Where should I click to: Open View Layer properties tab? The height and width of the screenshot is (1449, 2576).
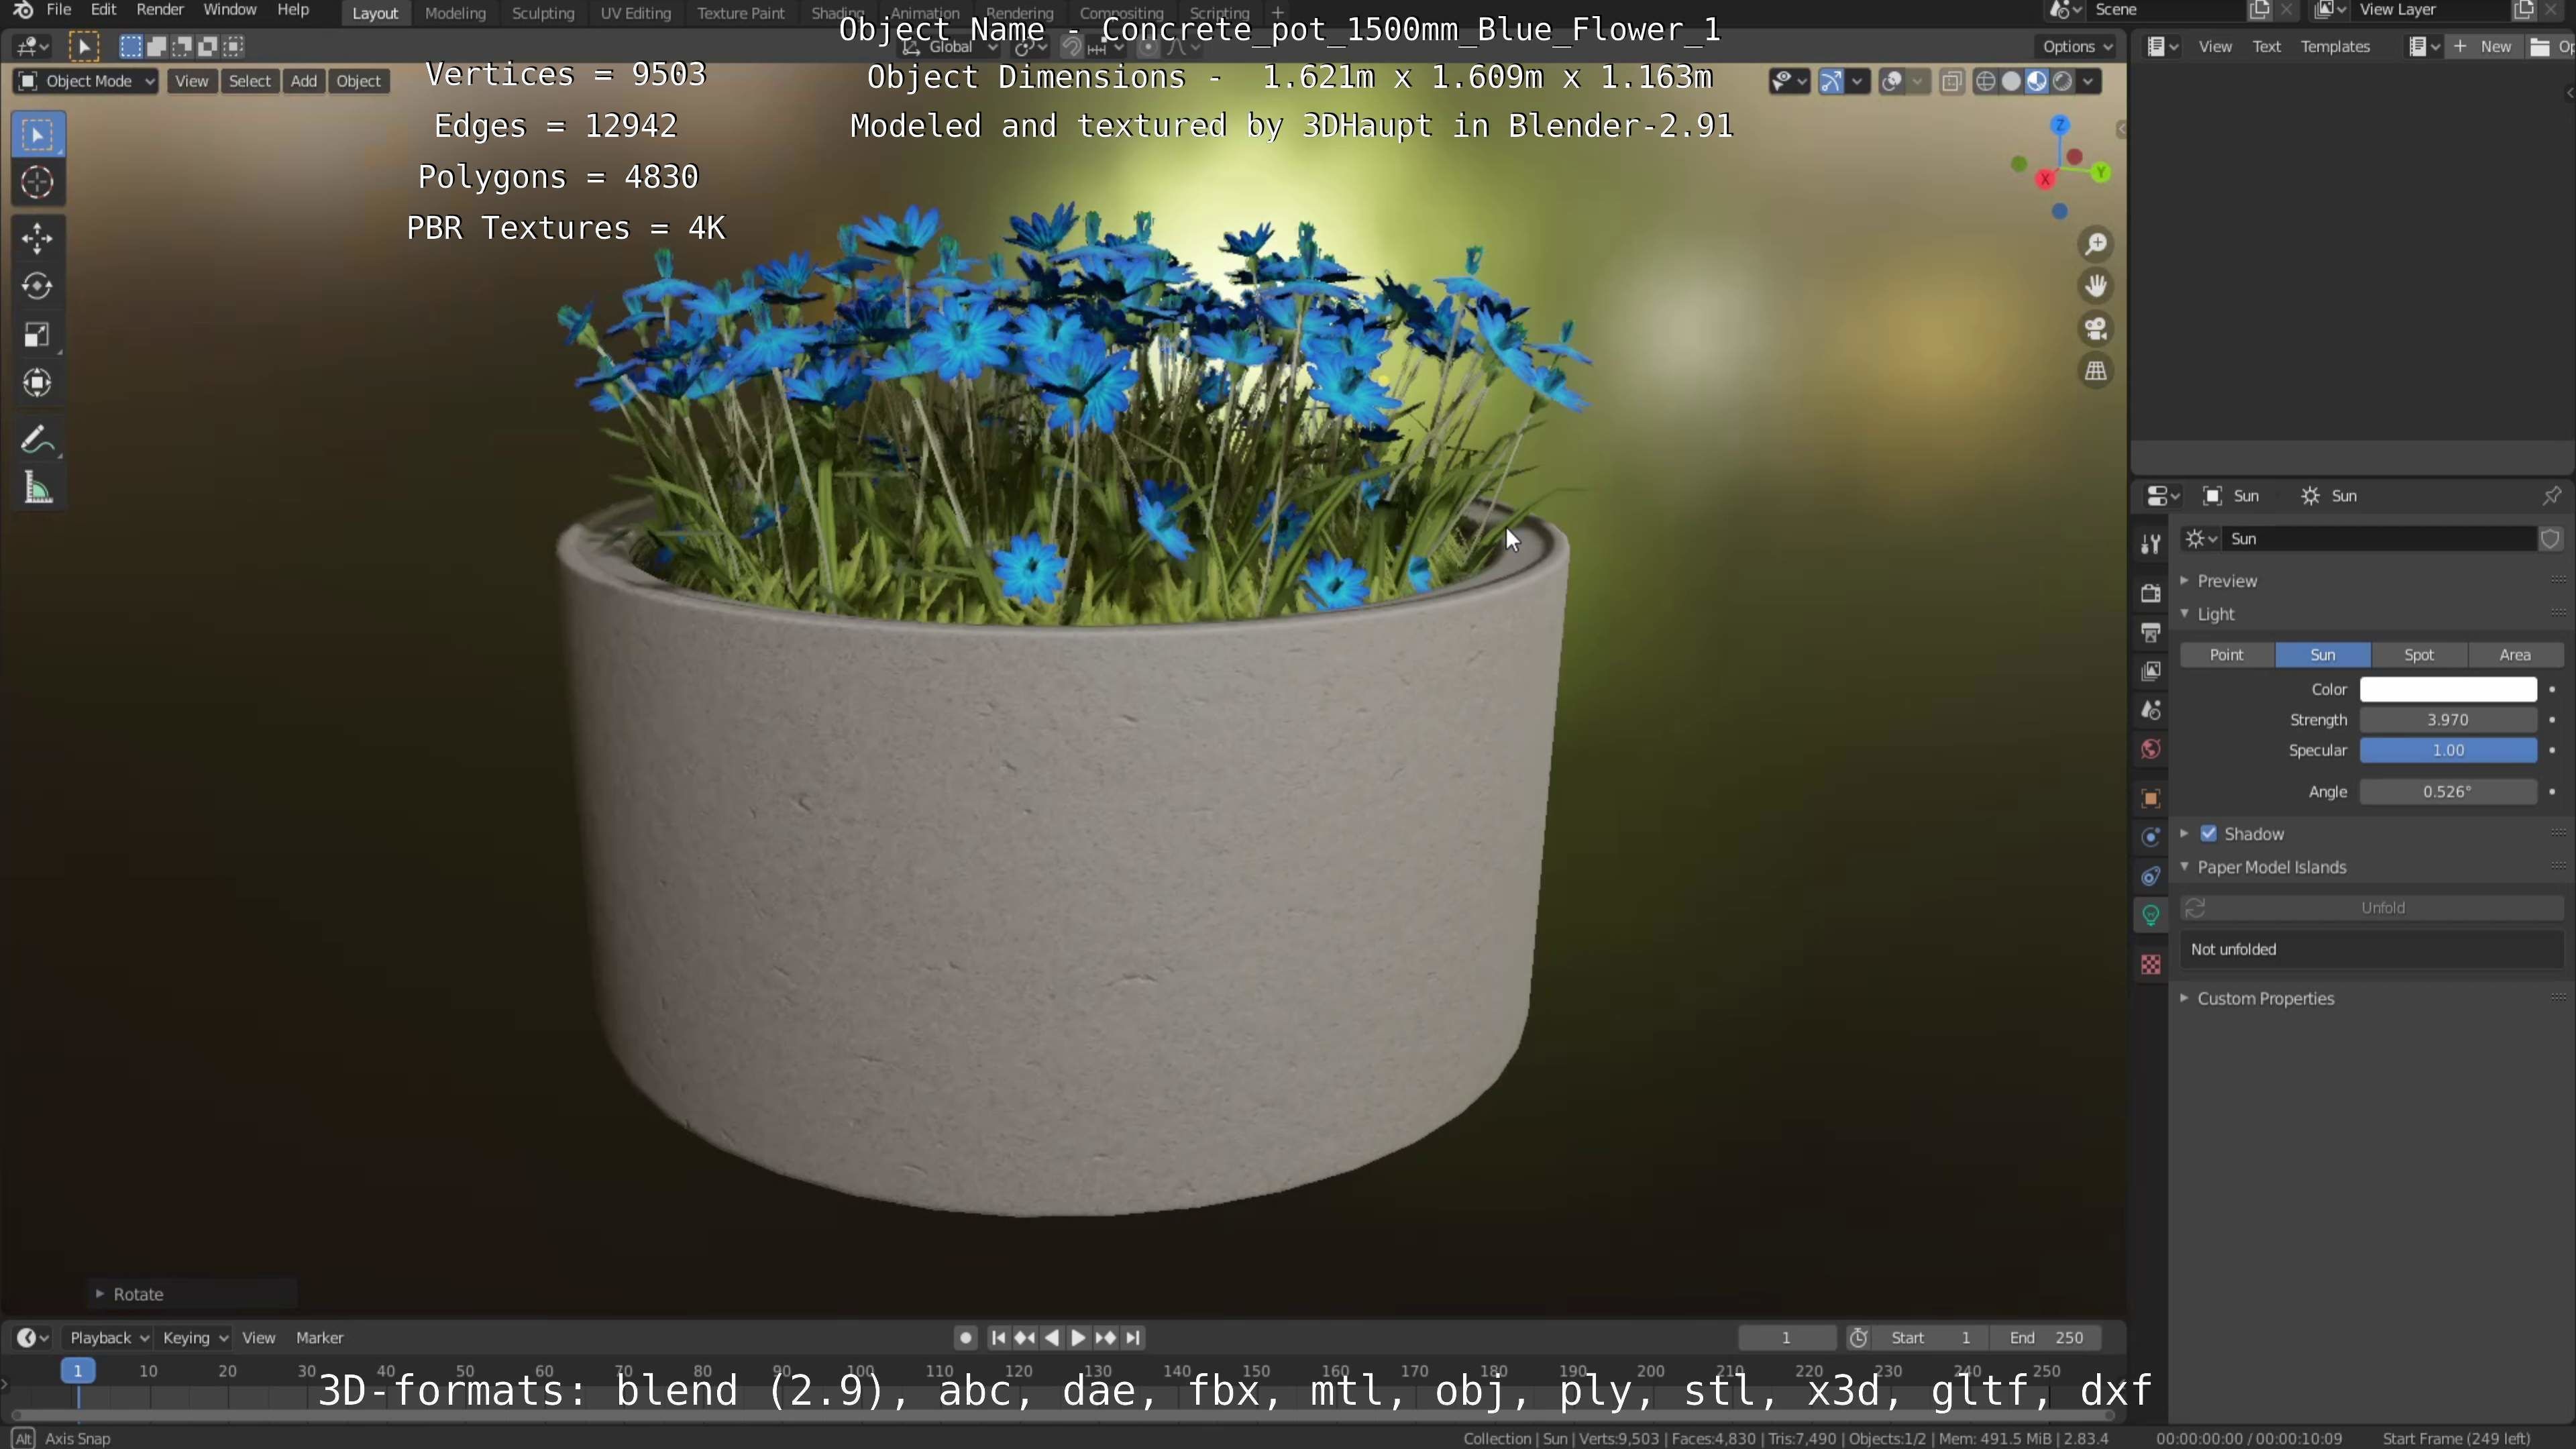coord(2150,671)
